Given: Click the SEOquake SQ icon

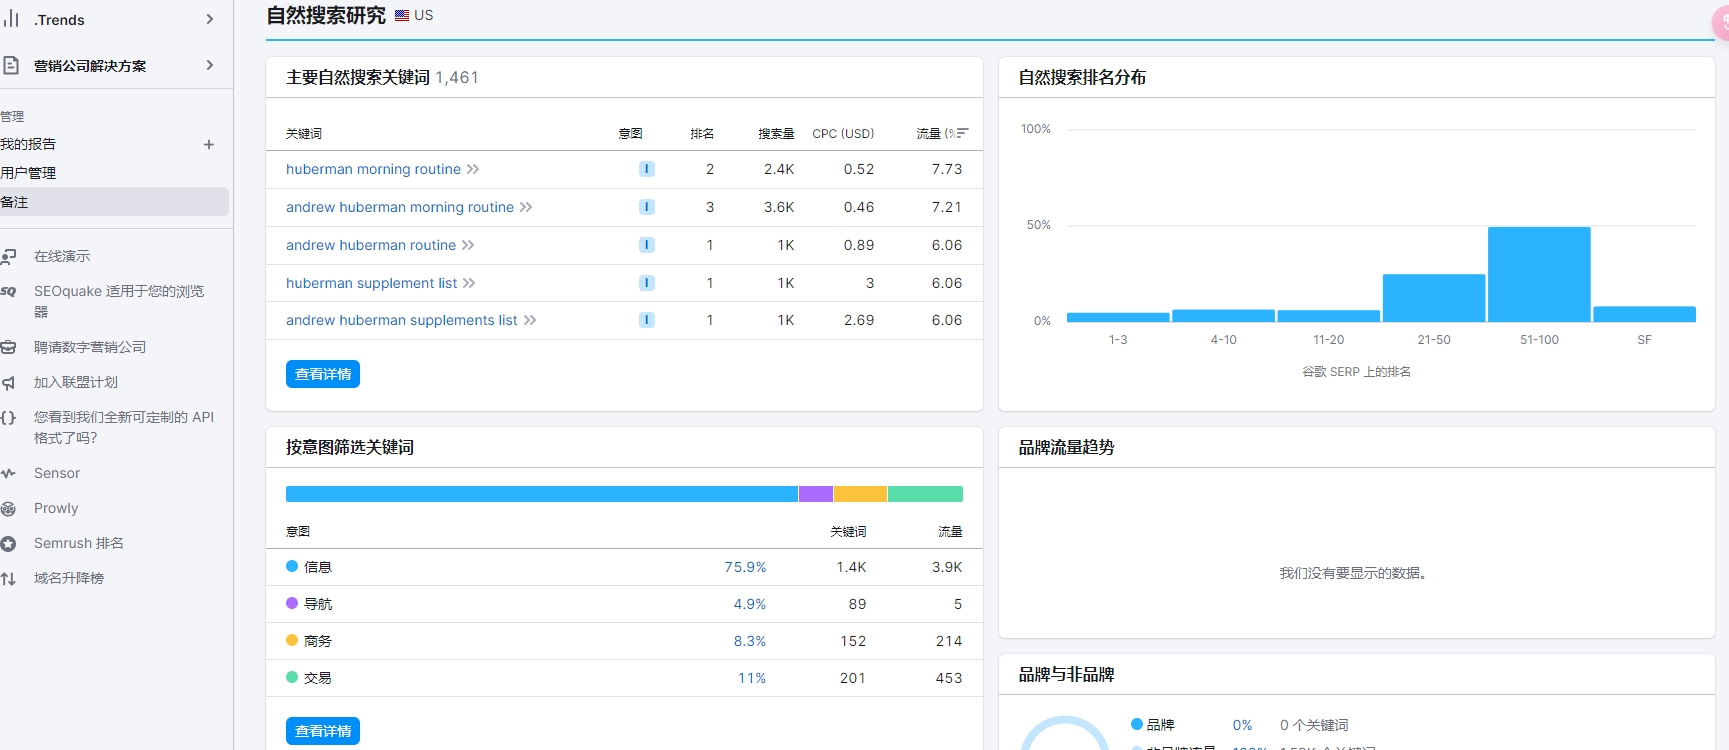Looking at the screenshot, I should [x=9, y=291].
